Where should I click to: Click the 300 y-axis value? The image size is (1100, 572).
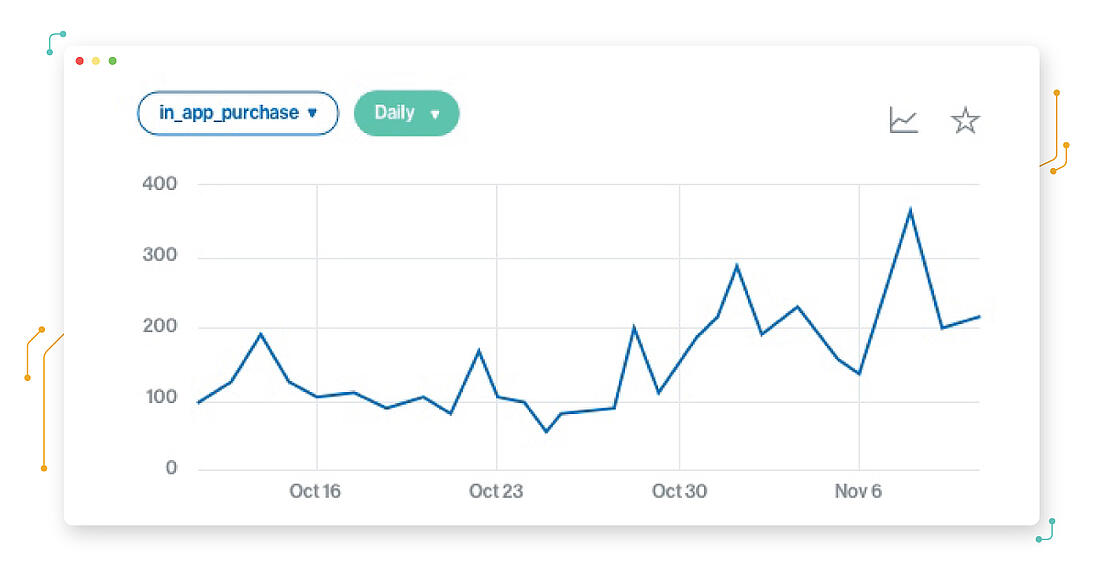[x=160, y=255]
